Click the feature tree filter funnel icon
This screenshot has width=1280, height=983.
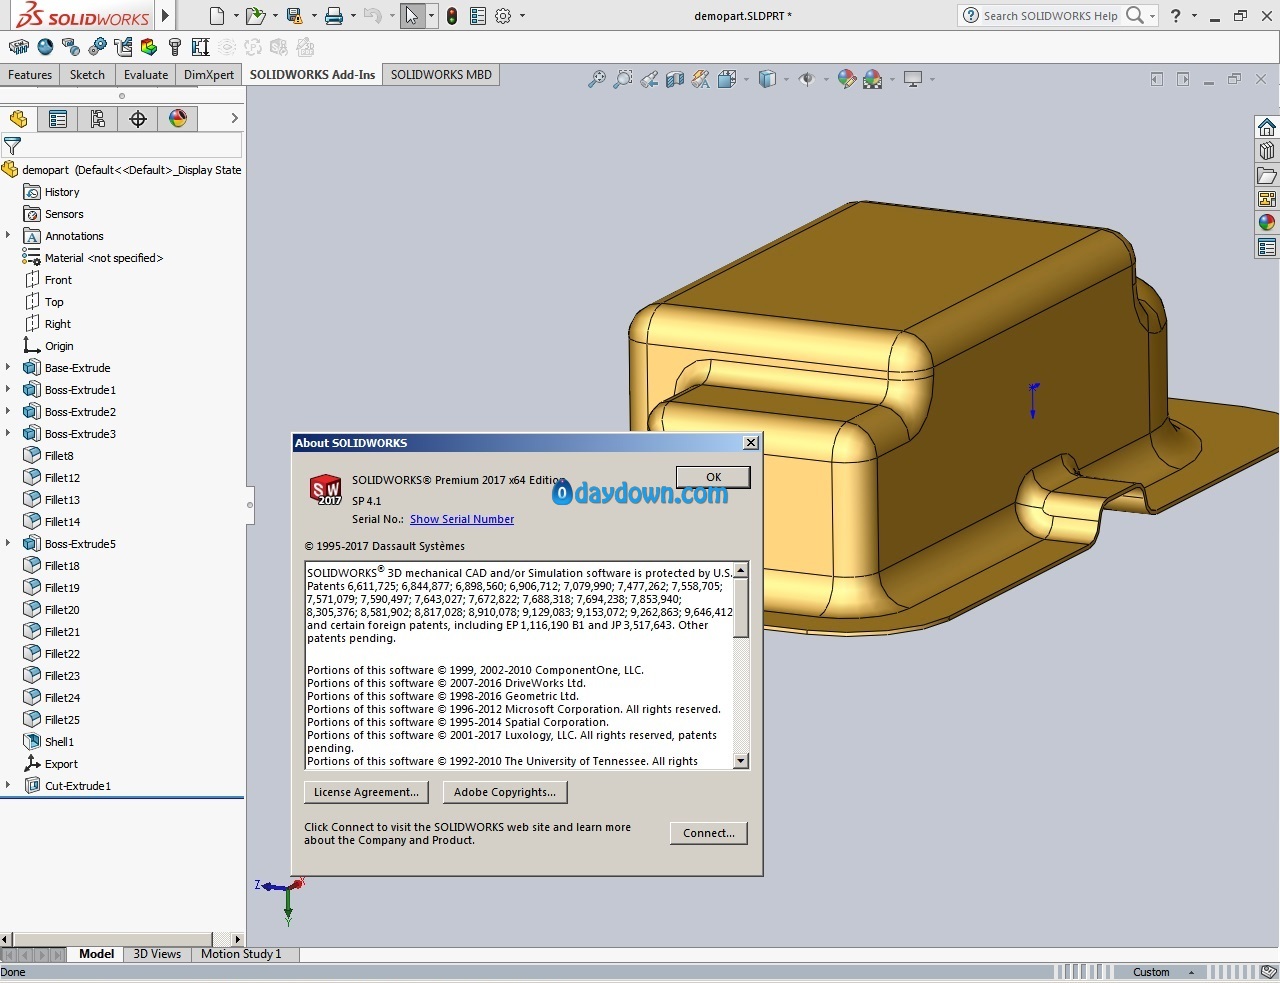tap(13, 146)
